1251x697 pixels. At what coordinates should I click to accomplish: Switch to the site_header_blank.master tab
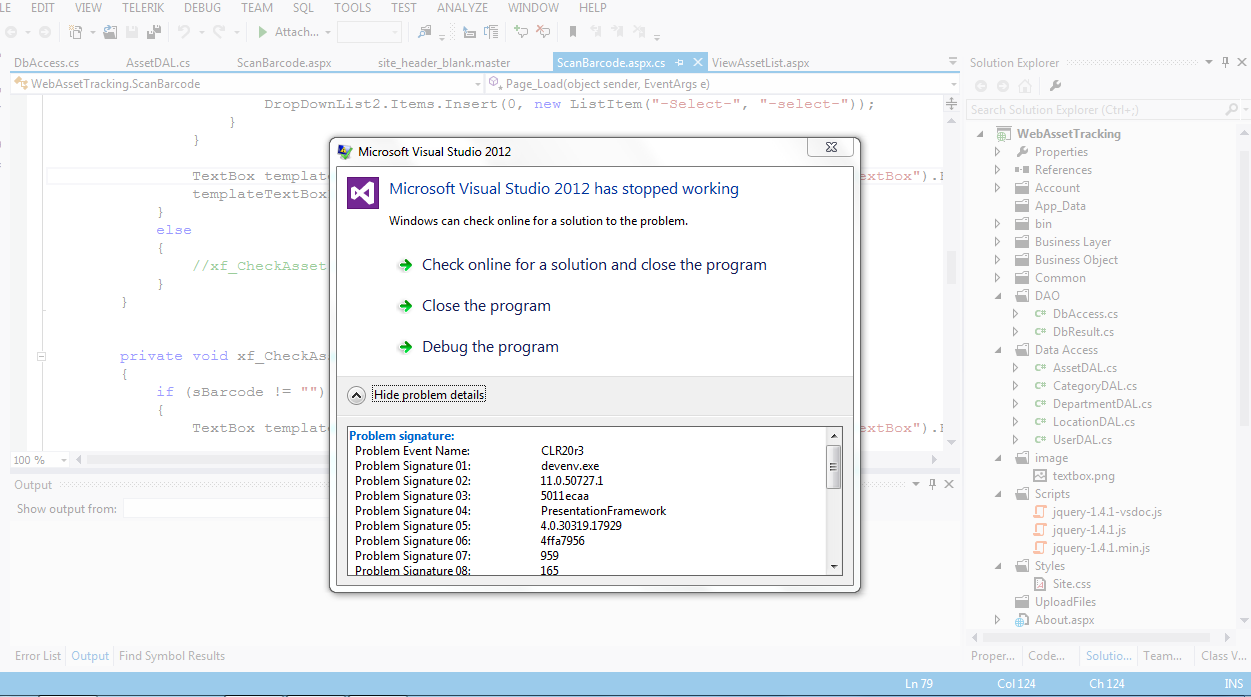[444, 63]
